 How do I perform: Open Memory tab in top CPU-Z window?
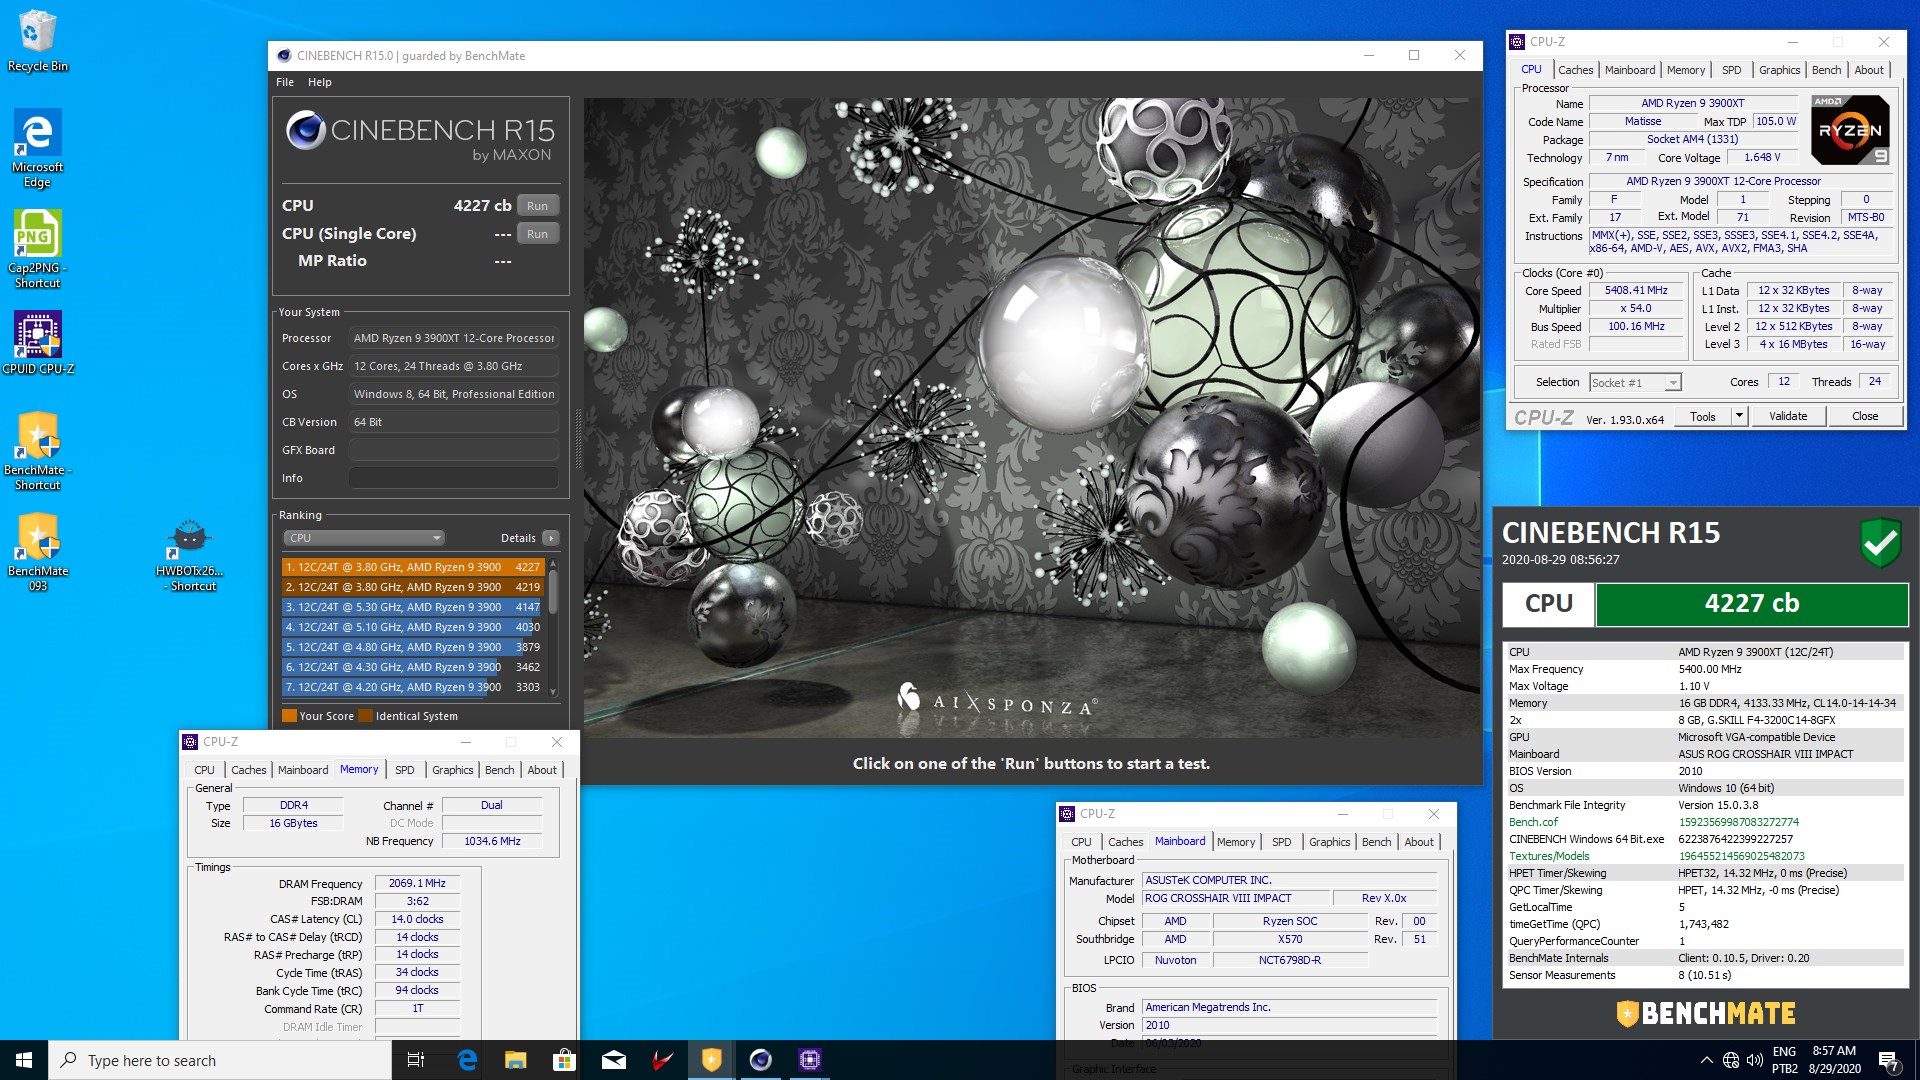pos(1686,70)
